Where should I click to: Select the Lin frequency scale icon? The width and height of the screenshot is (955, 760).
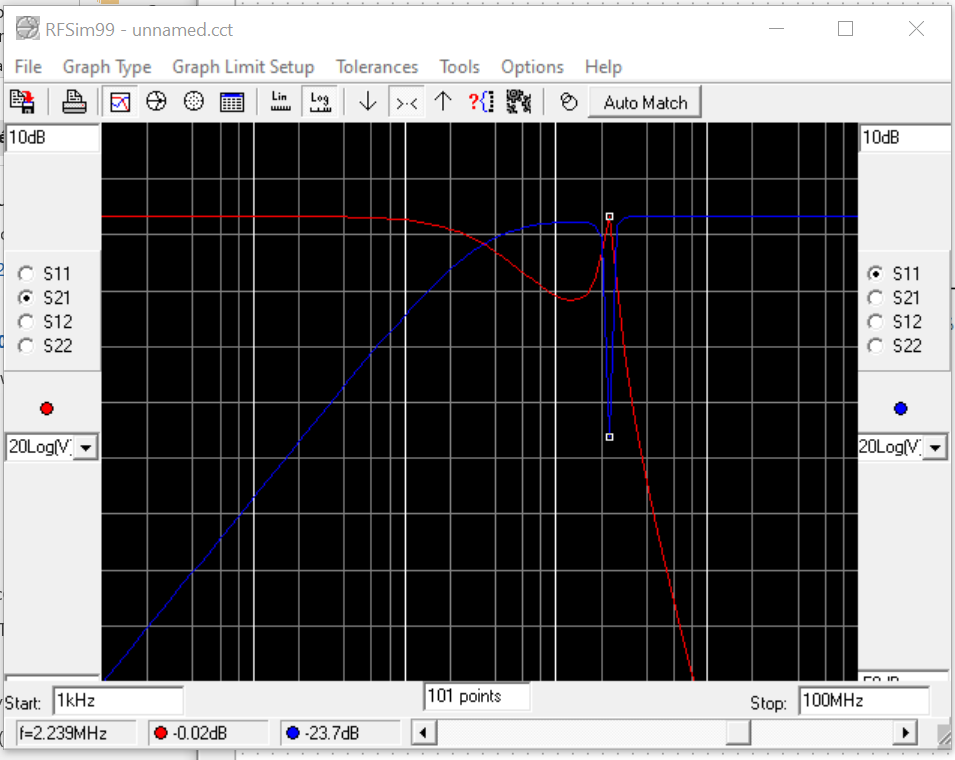280,102
